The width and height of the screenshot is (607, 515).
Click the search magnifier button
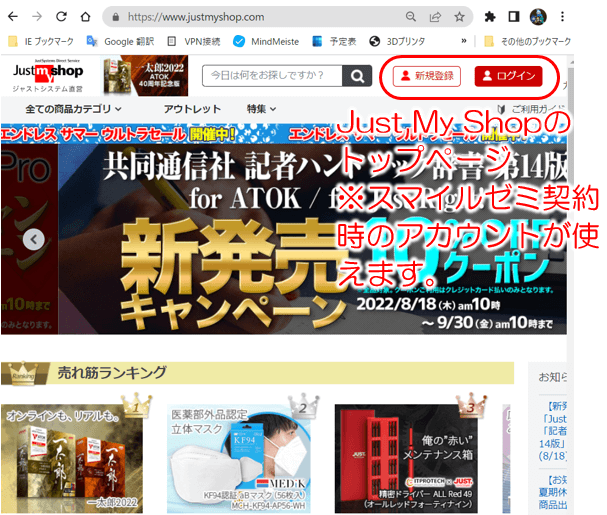point(357,76)
